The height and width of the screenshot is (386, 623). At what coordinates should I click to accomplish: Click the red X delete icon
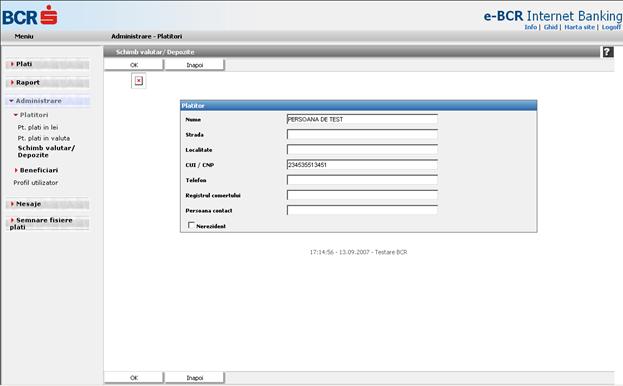(139, 81)
